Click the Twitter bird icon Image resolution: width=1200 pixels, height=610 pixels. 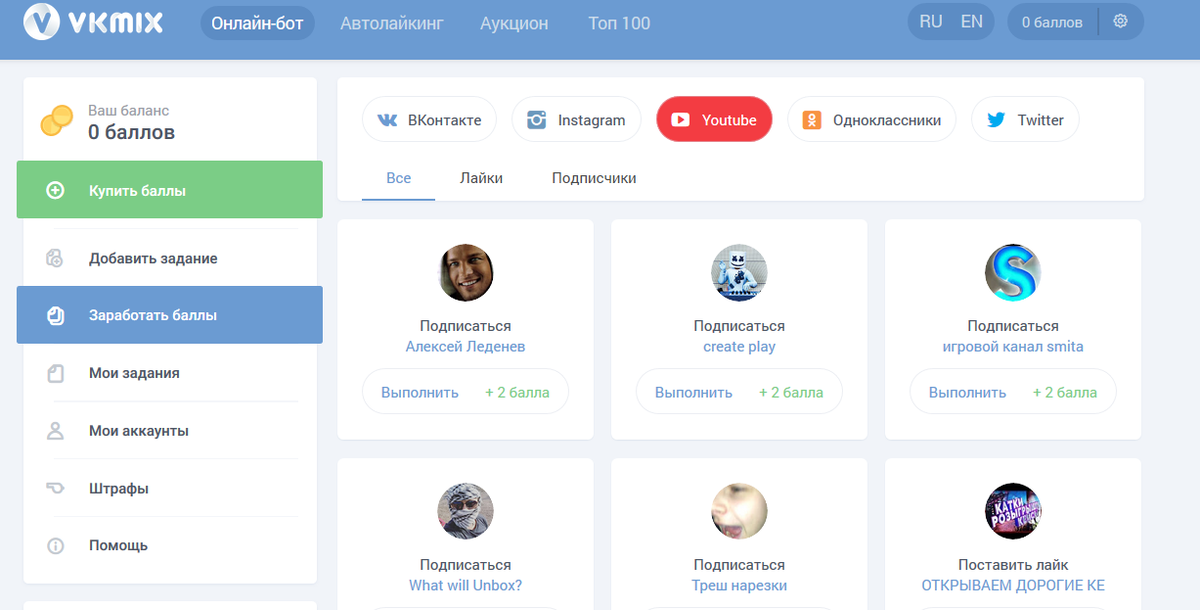pos(996,120)
